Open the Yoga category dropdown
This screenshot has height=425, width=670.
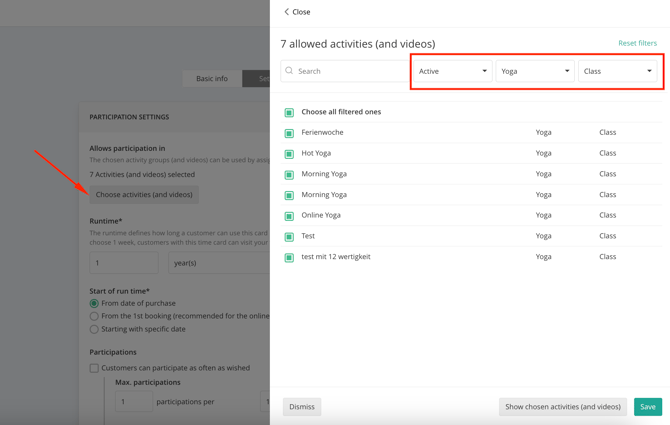tap(535, 71)
